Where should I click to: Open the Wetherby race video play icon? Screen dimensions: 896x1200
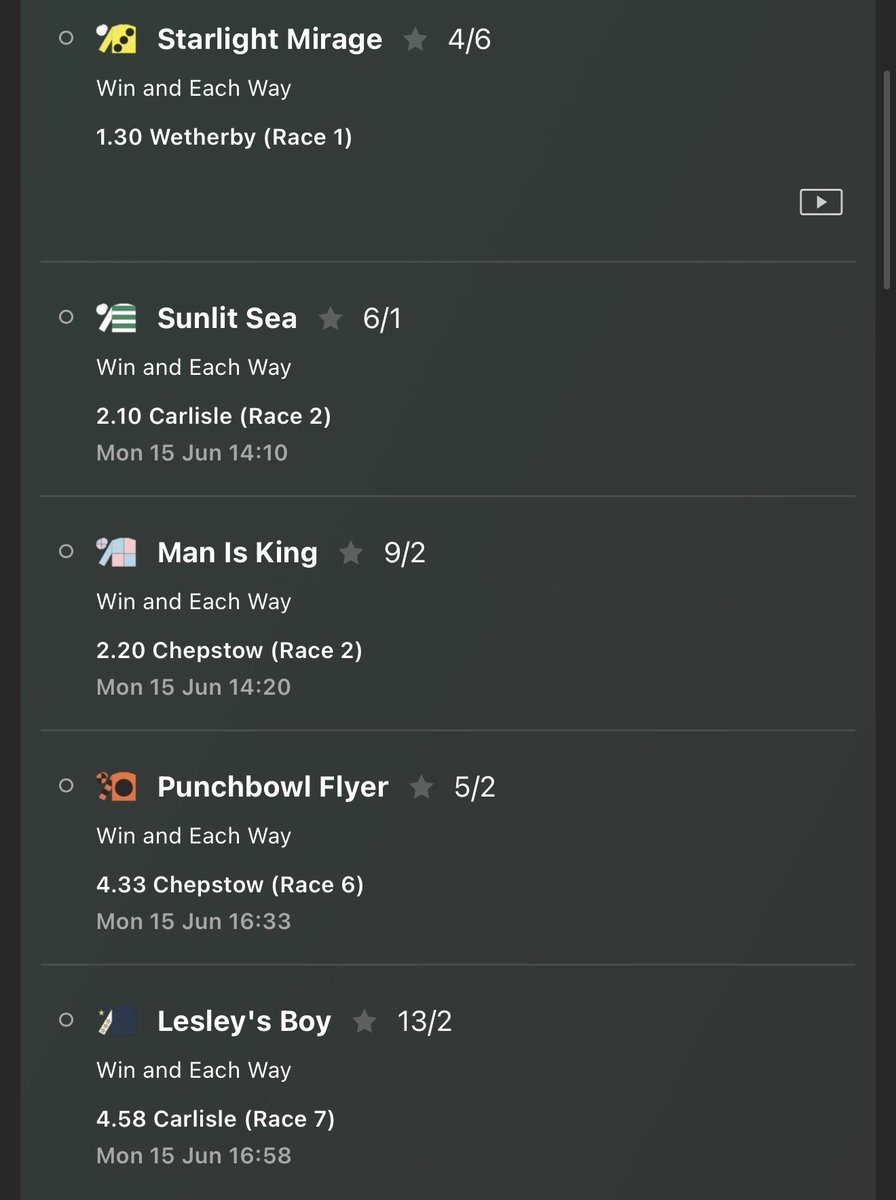(x=821, y=202)
